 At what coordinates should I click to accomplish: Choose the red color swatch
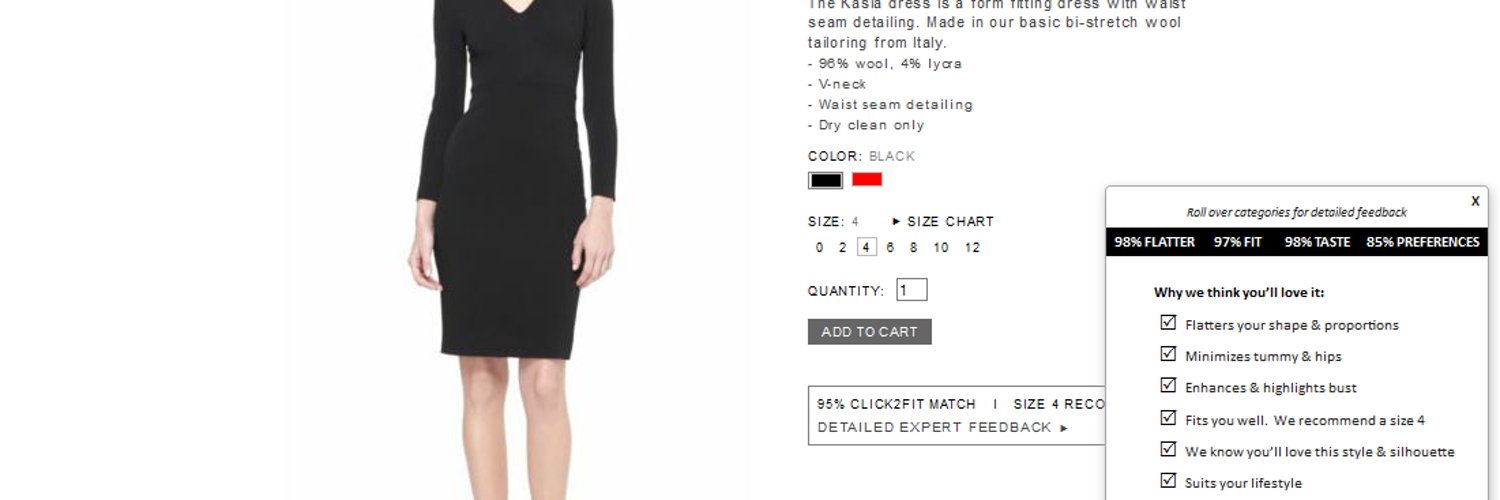(x=867, y=180)
